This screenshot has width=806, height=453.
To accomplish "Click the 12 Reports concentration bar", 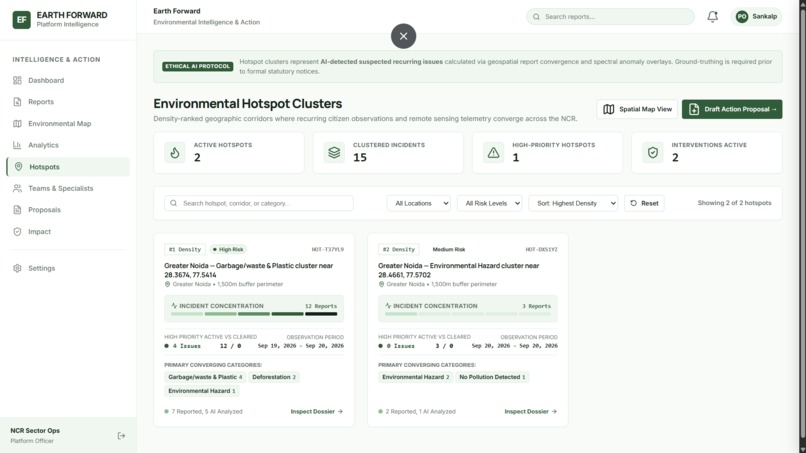I will pyautogui.click(x=254, y=314).
